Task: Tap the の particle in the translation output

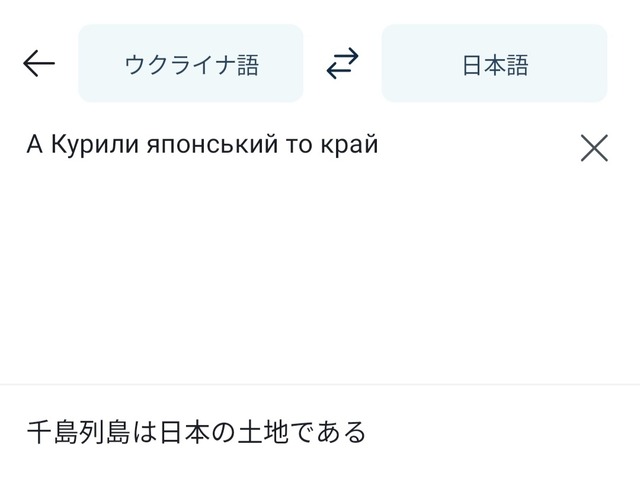Action: pos(224,432)
